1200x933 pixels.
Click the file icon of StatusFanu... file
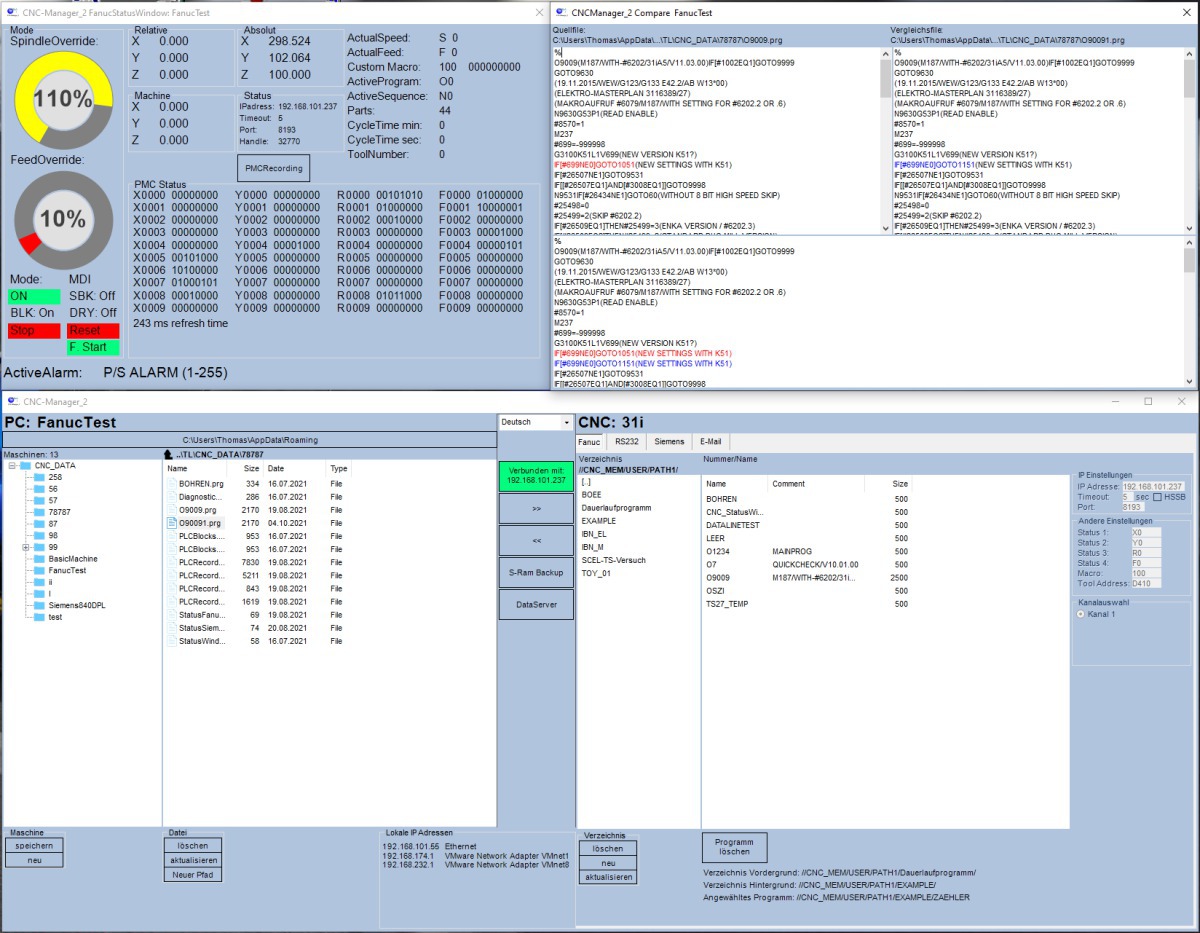pyautogui.click(x=171, y=615)
